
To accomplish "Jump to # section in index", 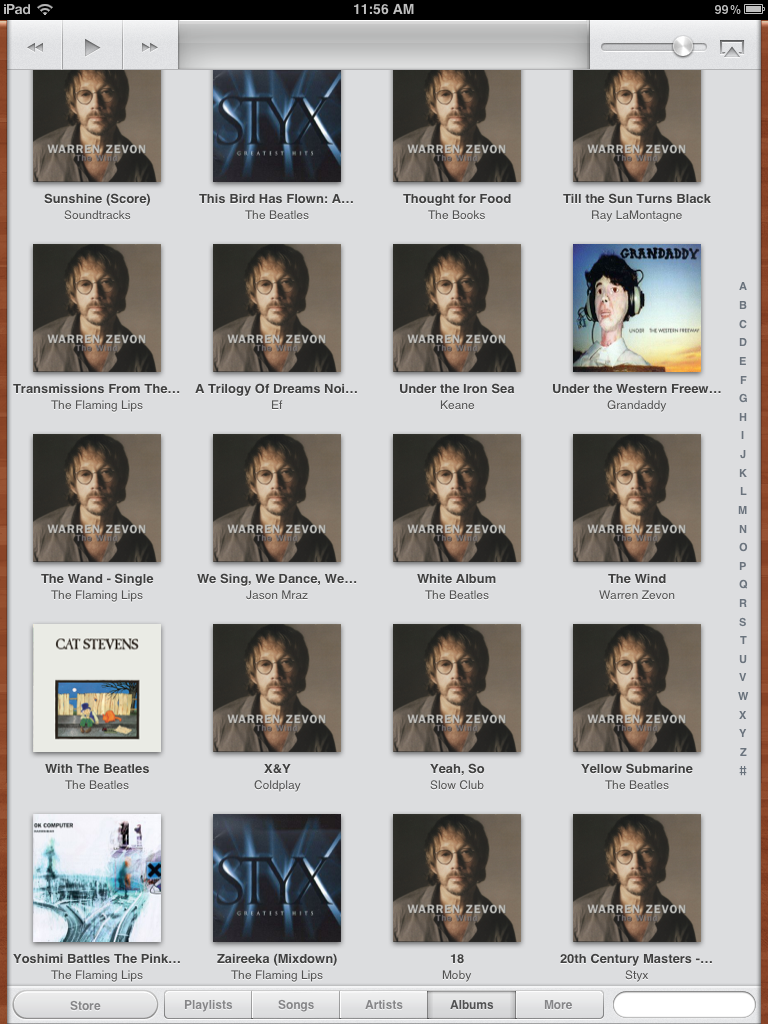I will point(743,771).
